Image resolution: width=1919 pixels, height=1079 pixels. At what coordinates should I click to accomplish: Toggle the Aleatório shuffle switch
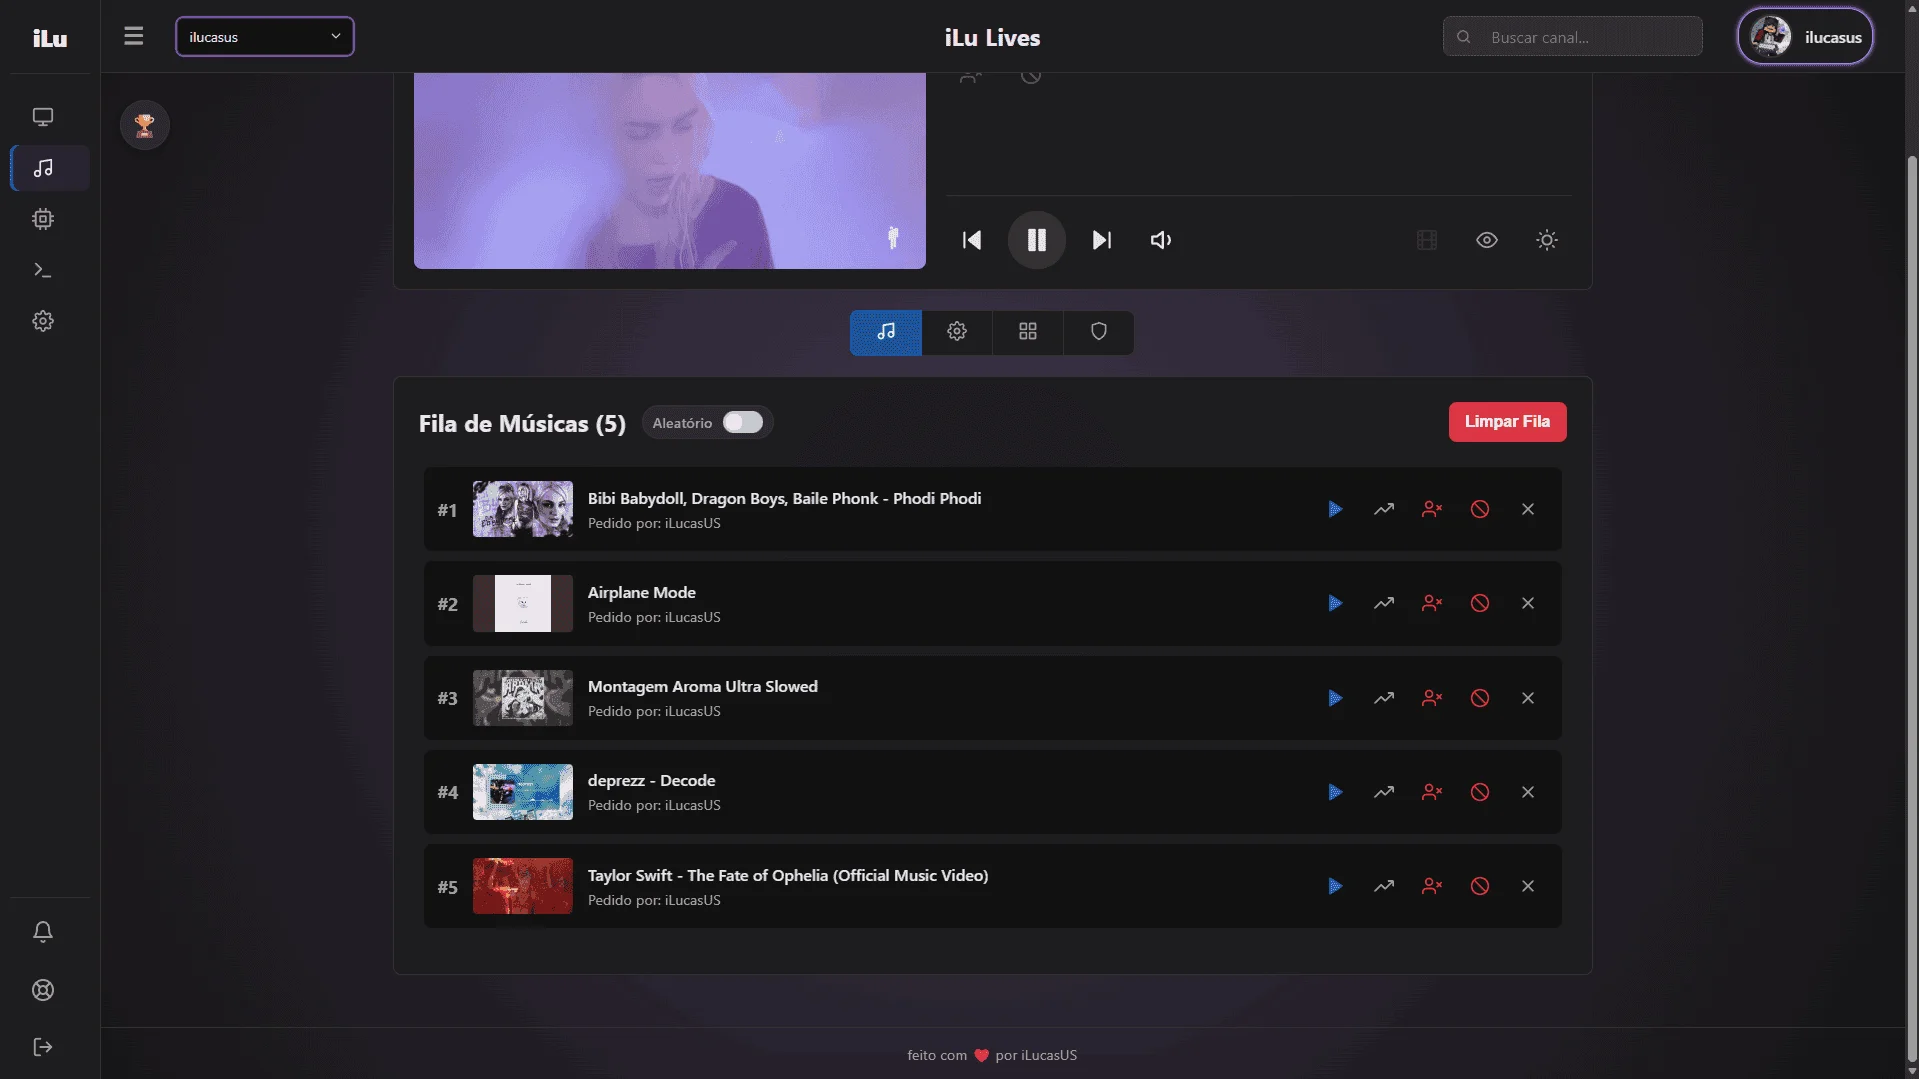pyautogui.click(x=743, y=422)
